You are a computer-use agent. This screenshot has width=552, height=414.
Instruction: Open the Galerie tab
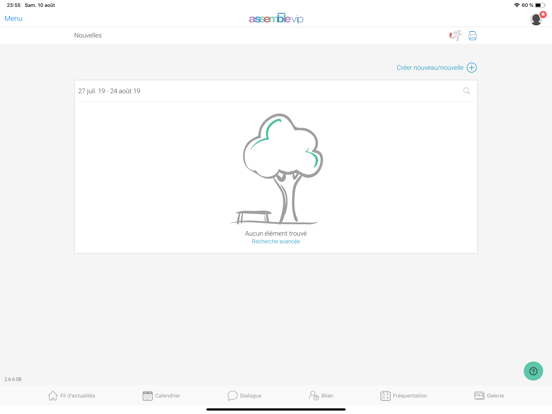click(489, 396)
